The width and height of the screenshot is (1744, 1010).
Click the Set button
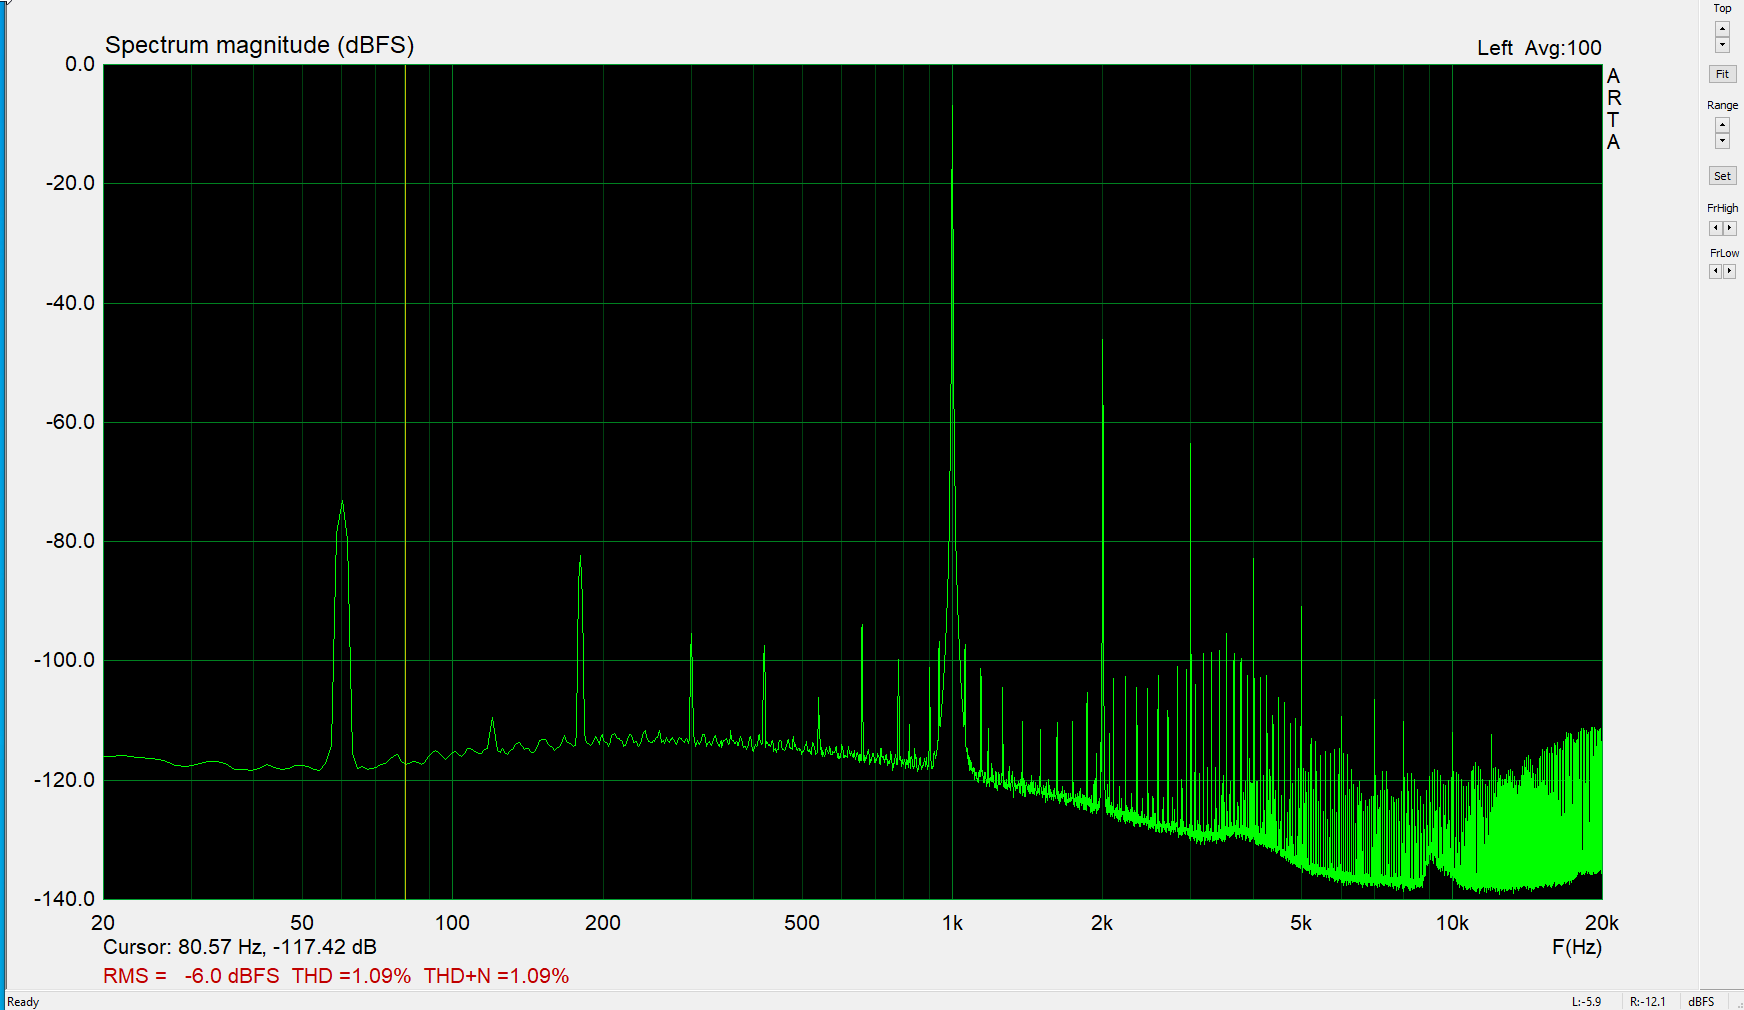[1722, 176]
